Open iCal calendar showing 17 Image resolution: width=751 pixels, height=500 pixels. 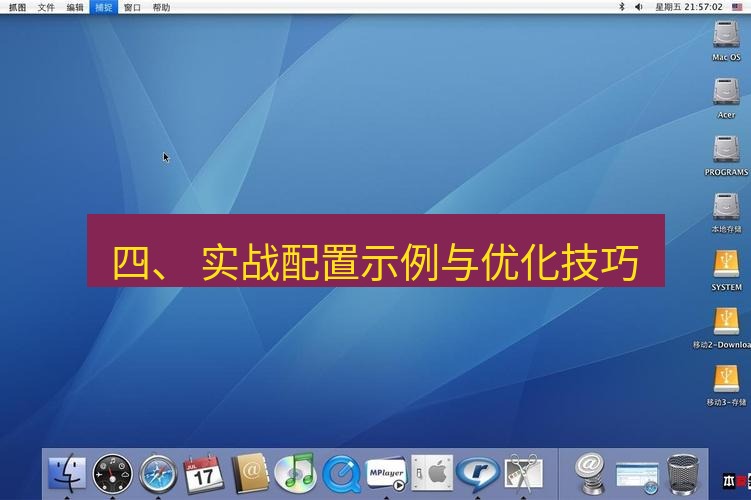(204, 474)
